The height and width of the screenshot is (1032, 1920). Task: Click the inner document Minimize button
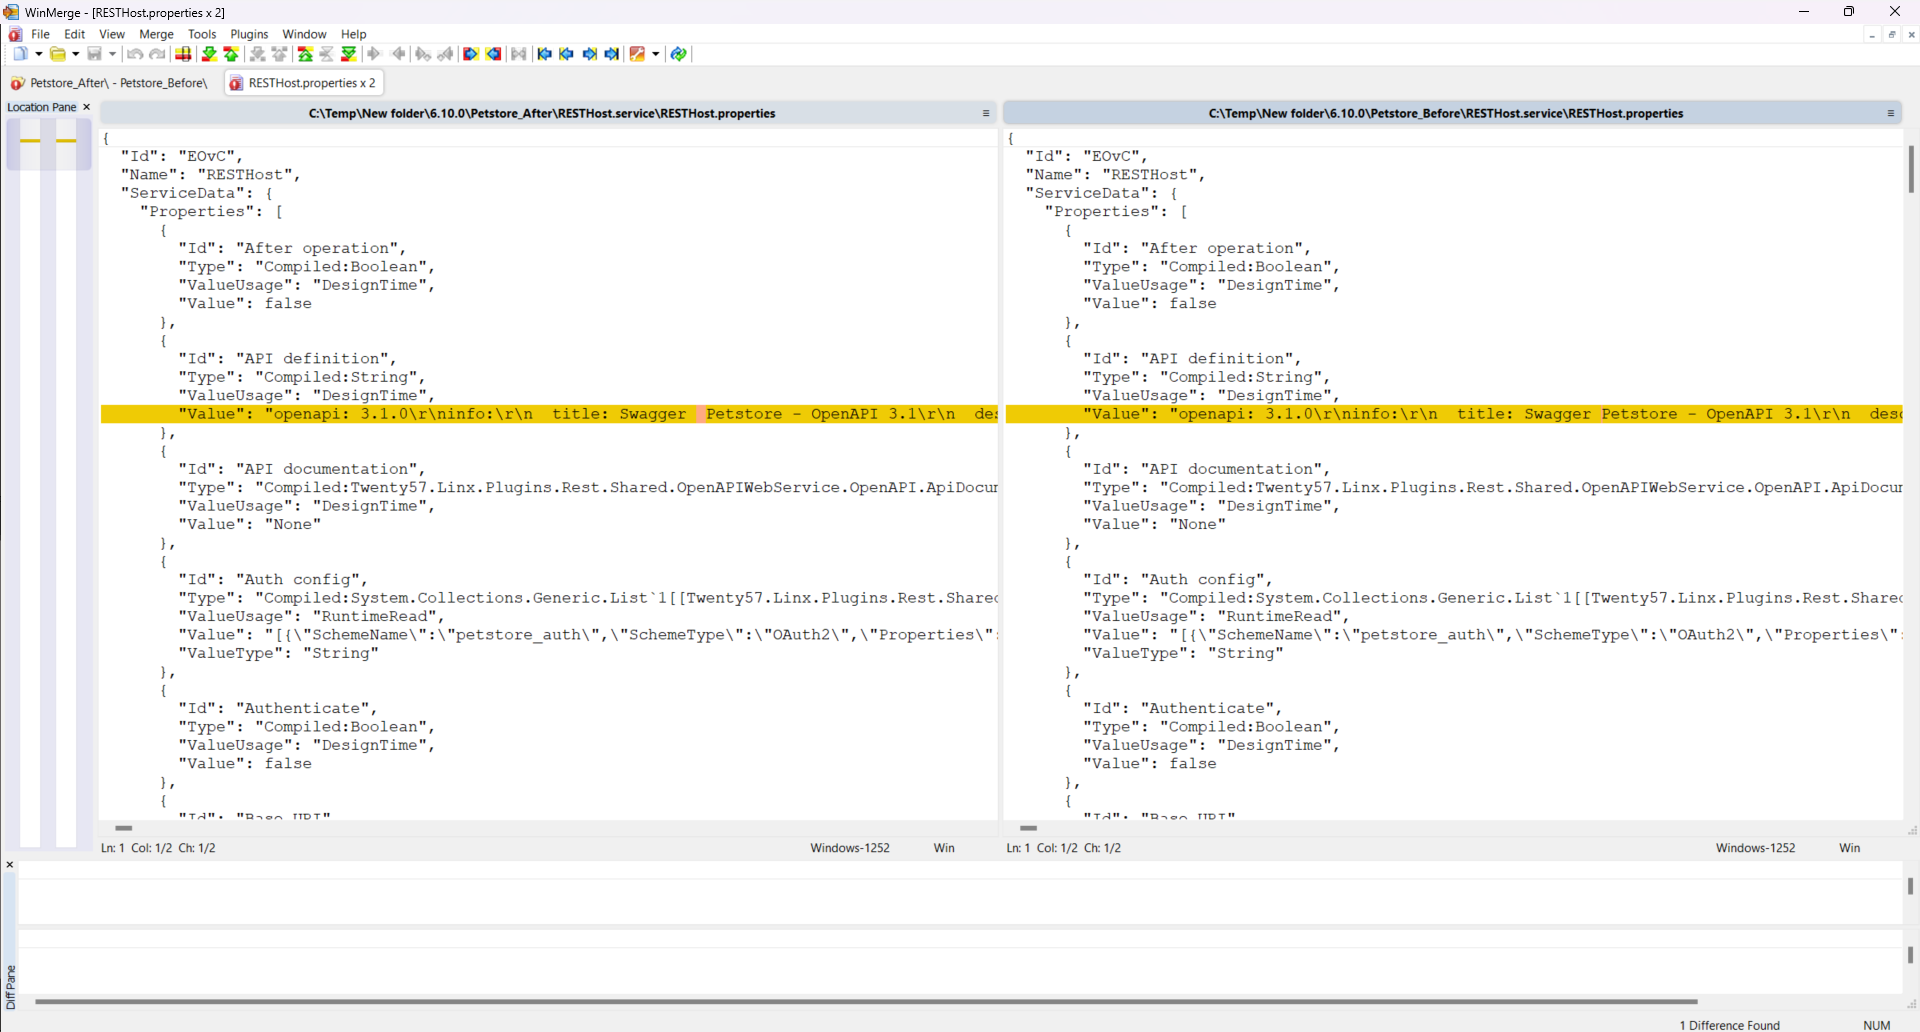pos(1872,34)
